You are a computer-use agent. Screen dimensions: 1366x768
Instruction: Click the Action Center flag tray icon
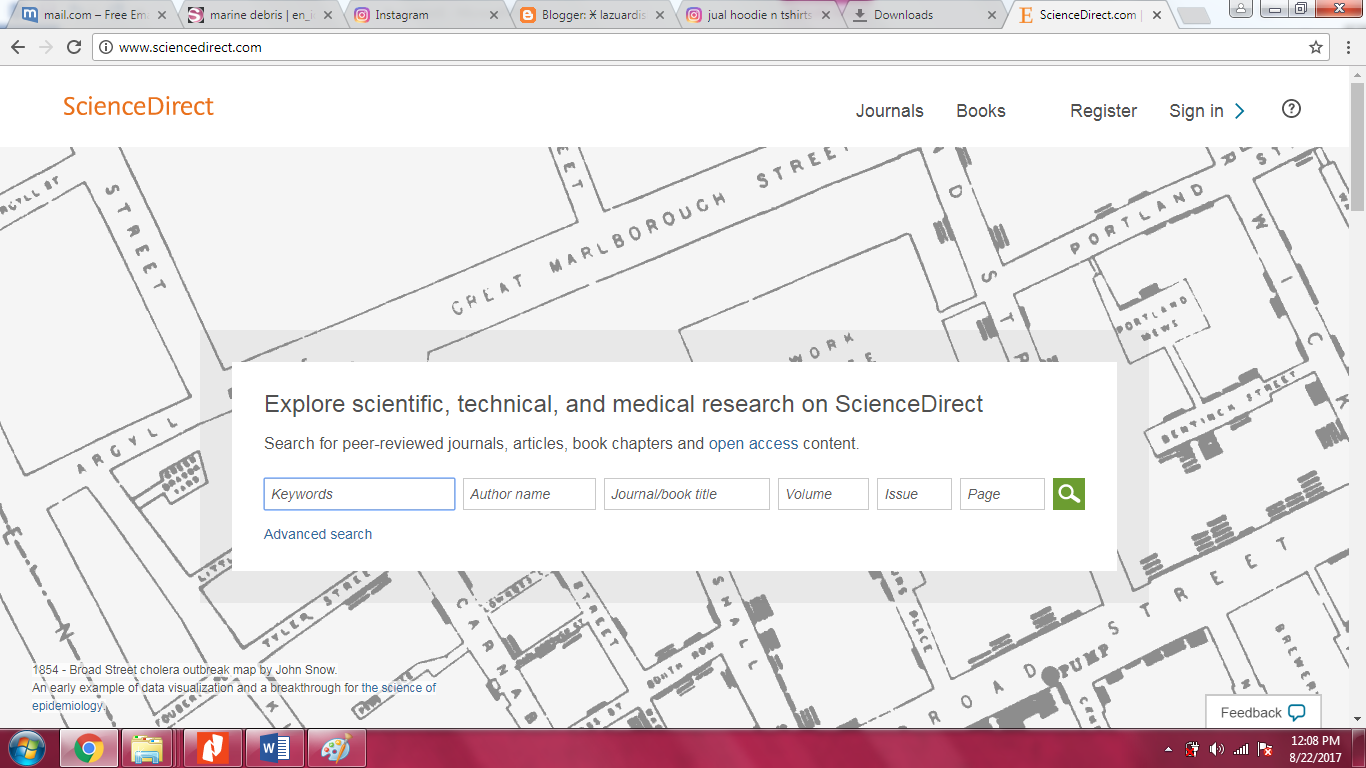(1265, 748)
